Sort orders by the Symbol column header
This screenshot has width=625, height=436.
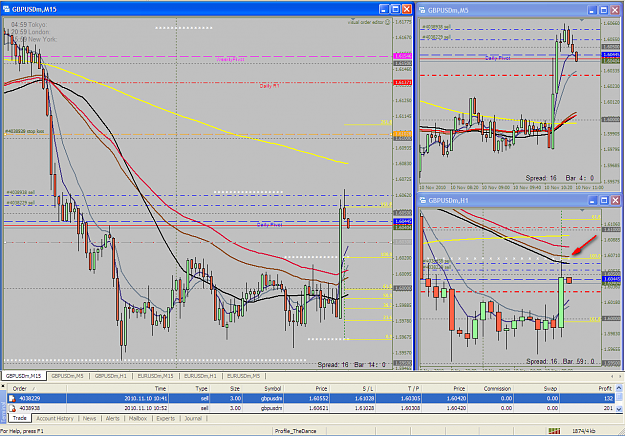tap(263, 389)
